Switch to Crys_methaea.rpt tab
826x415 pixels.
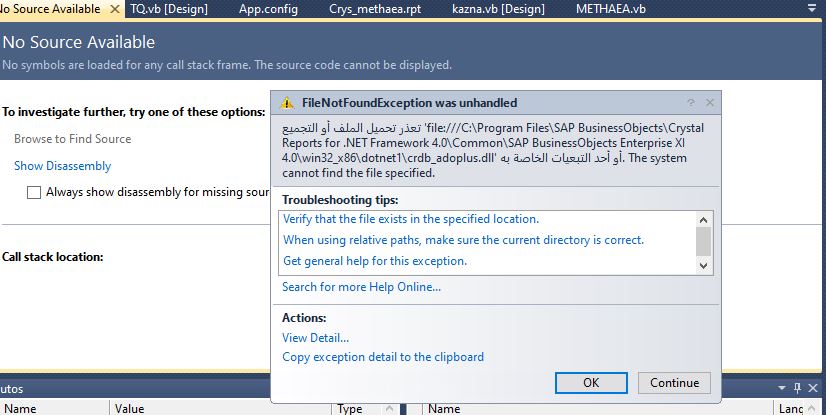coord(376,8)
